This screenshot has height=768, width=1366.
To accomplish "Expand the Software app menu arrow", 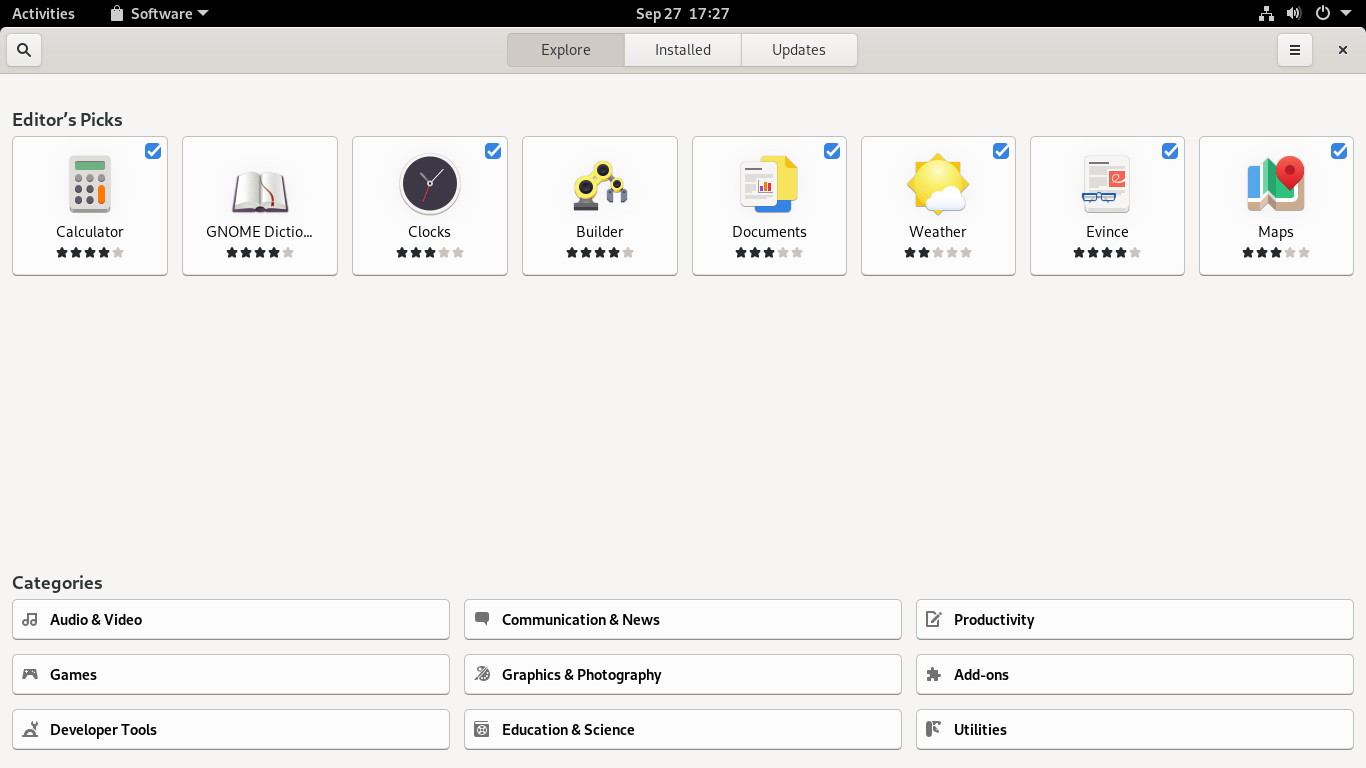I will click(203, 14).
